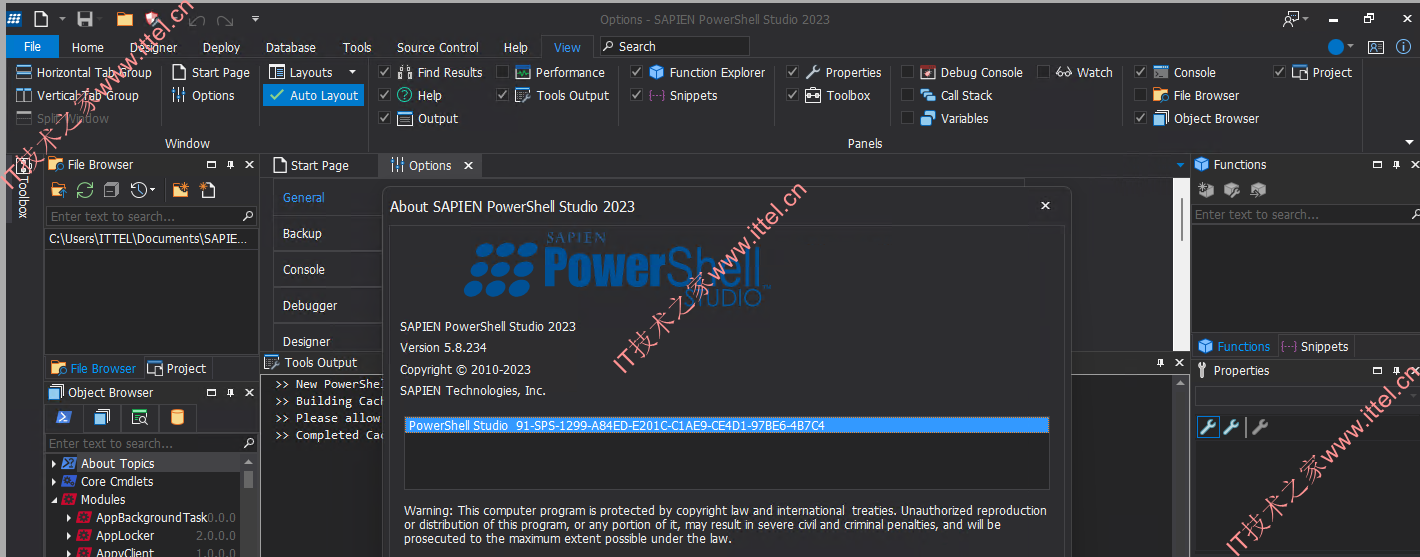Click the database cylinder icon in Object Browser
This screenshot has width=1420, height=557.
(x=177, y=417)
